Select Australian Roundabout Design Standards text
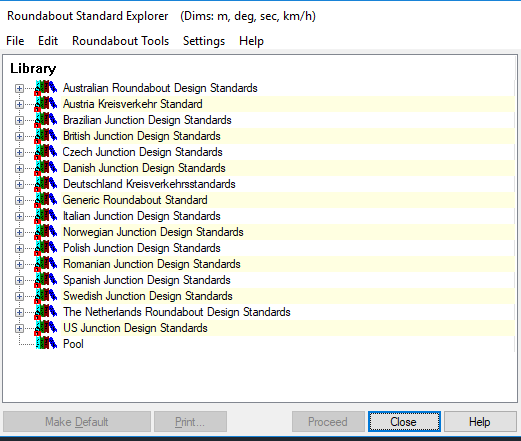The image size is (521, 441). [160, 88]
